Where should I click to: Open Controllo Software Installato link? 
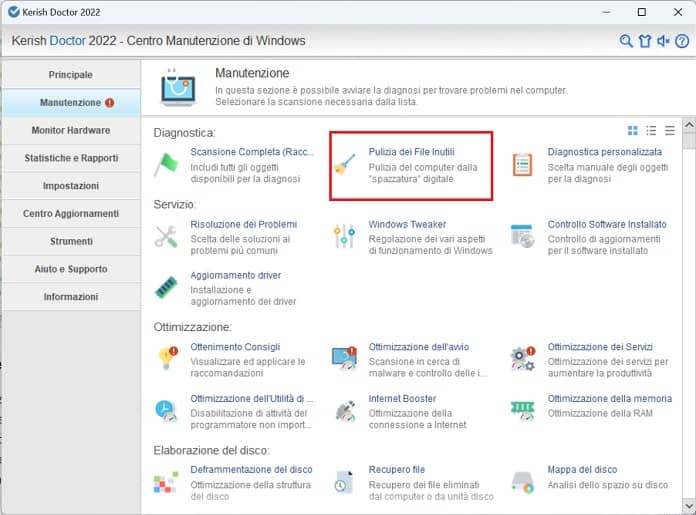tap(607, 224)
